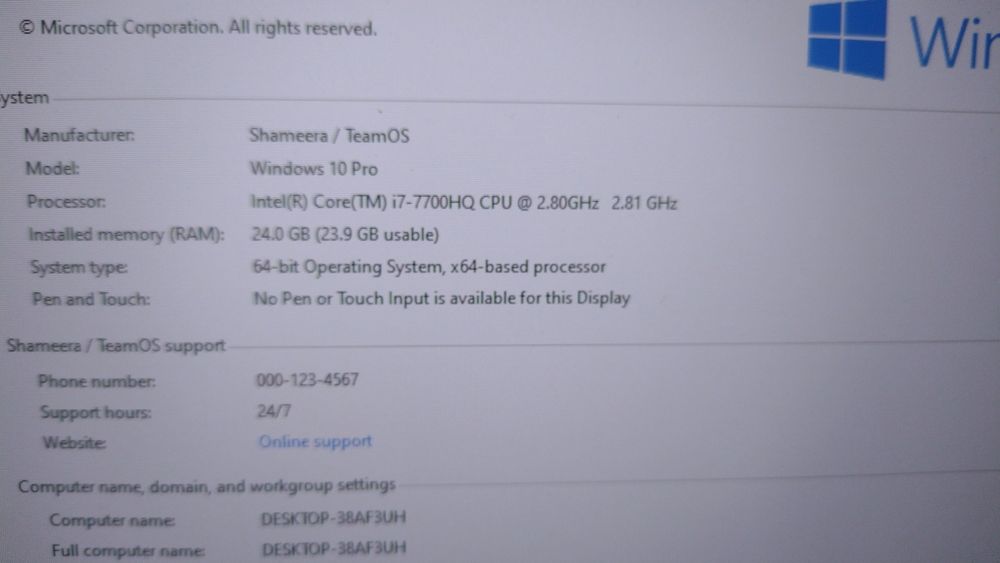
Task: Click the Shameera / TeamOS support heading
Action: click(116, 346)
